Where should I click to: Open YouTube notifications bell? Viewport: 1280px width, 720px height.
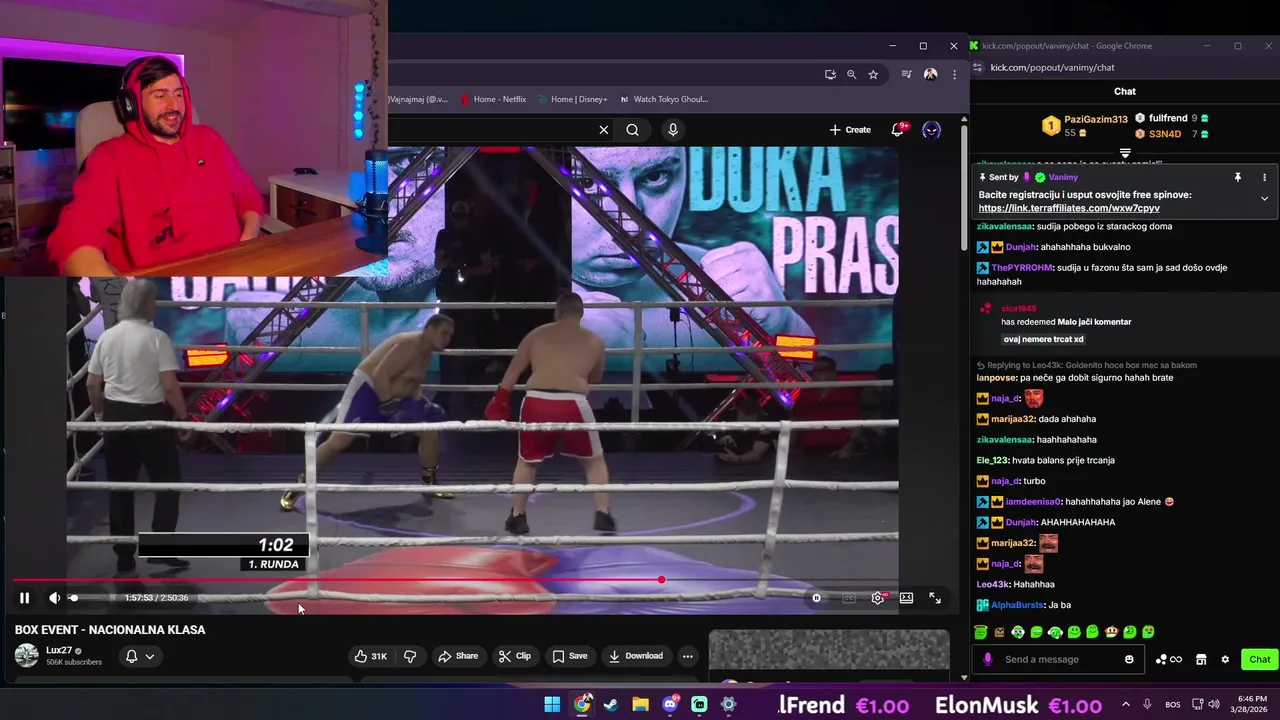(898, 130)
